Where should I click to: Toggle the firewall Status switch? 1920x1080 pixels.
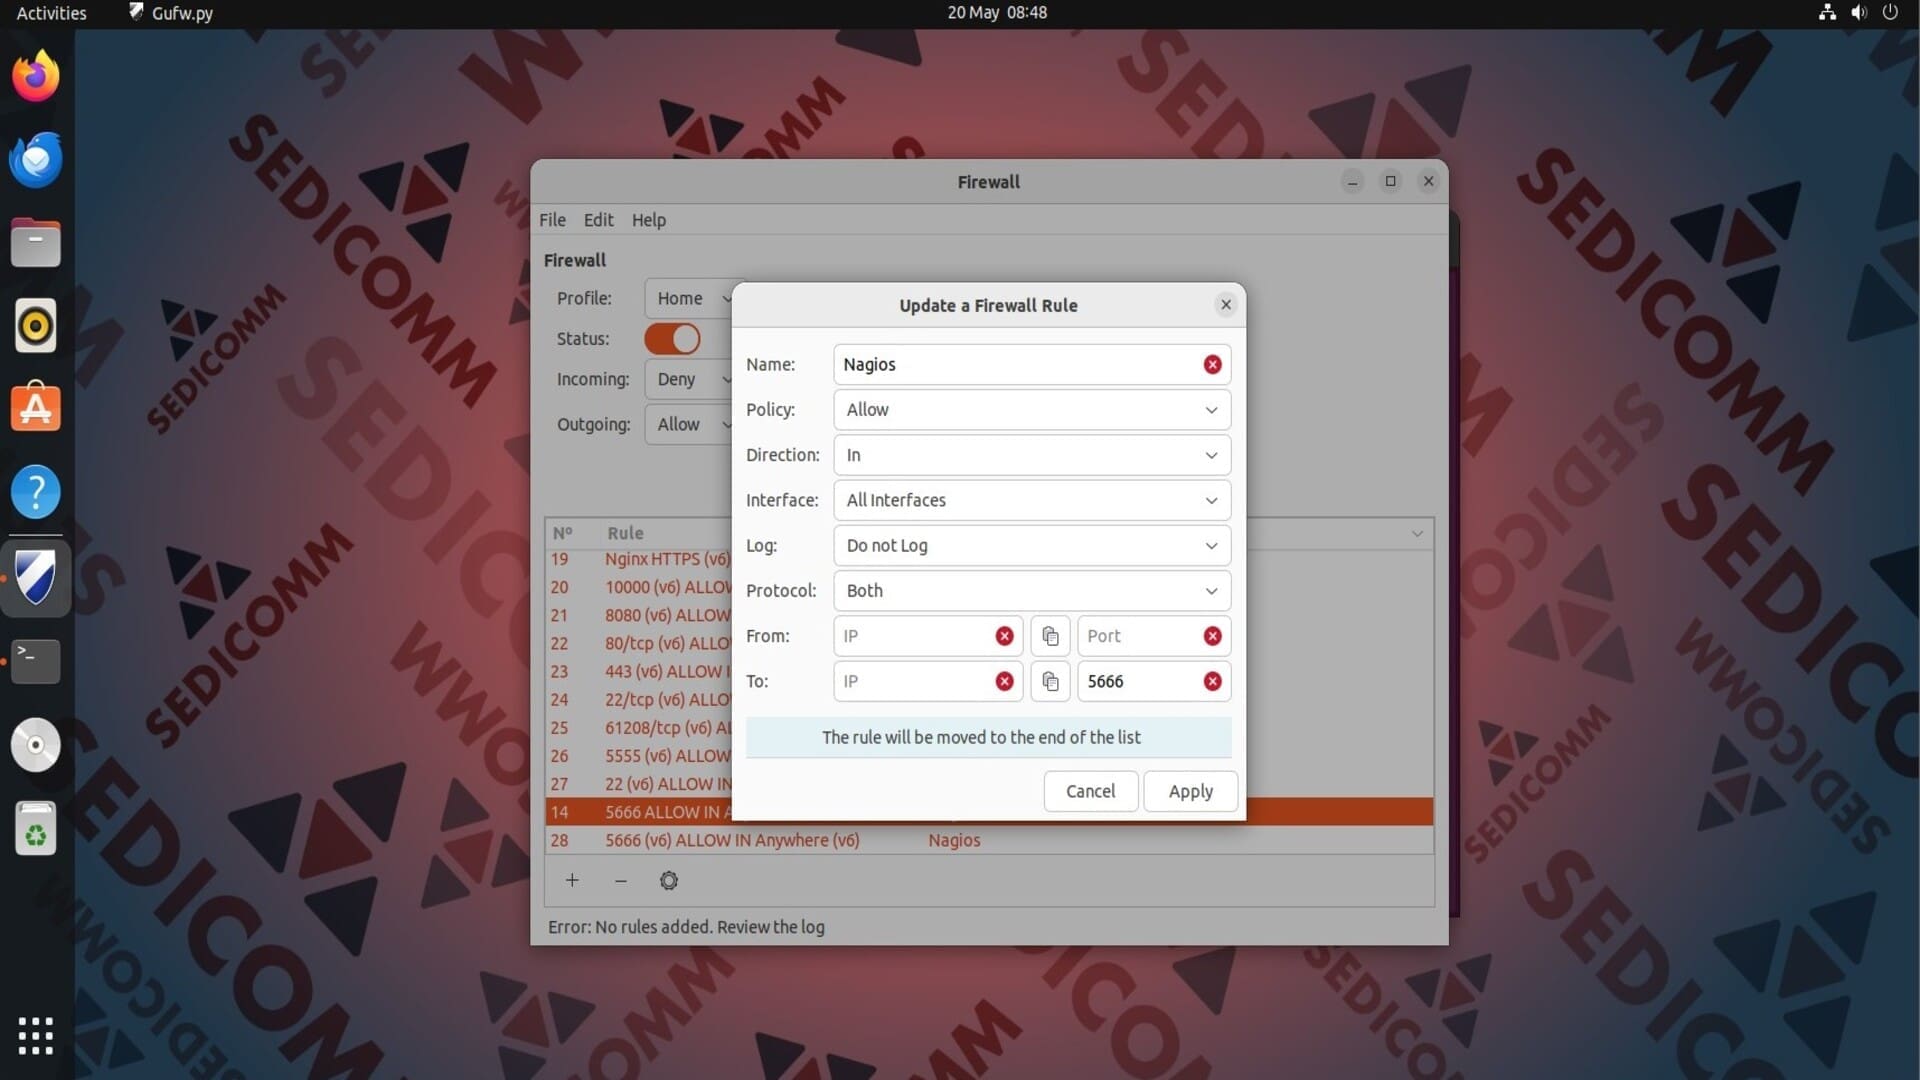click(672, 339)
